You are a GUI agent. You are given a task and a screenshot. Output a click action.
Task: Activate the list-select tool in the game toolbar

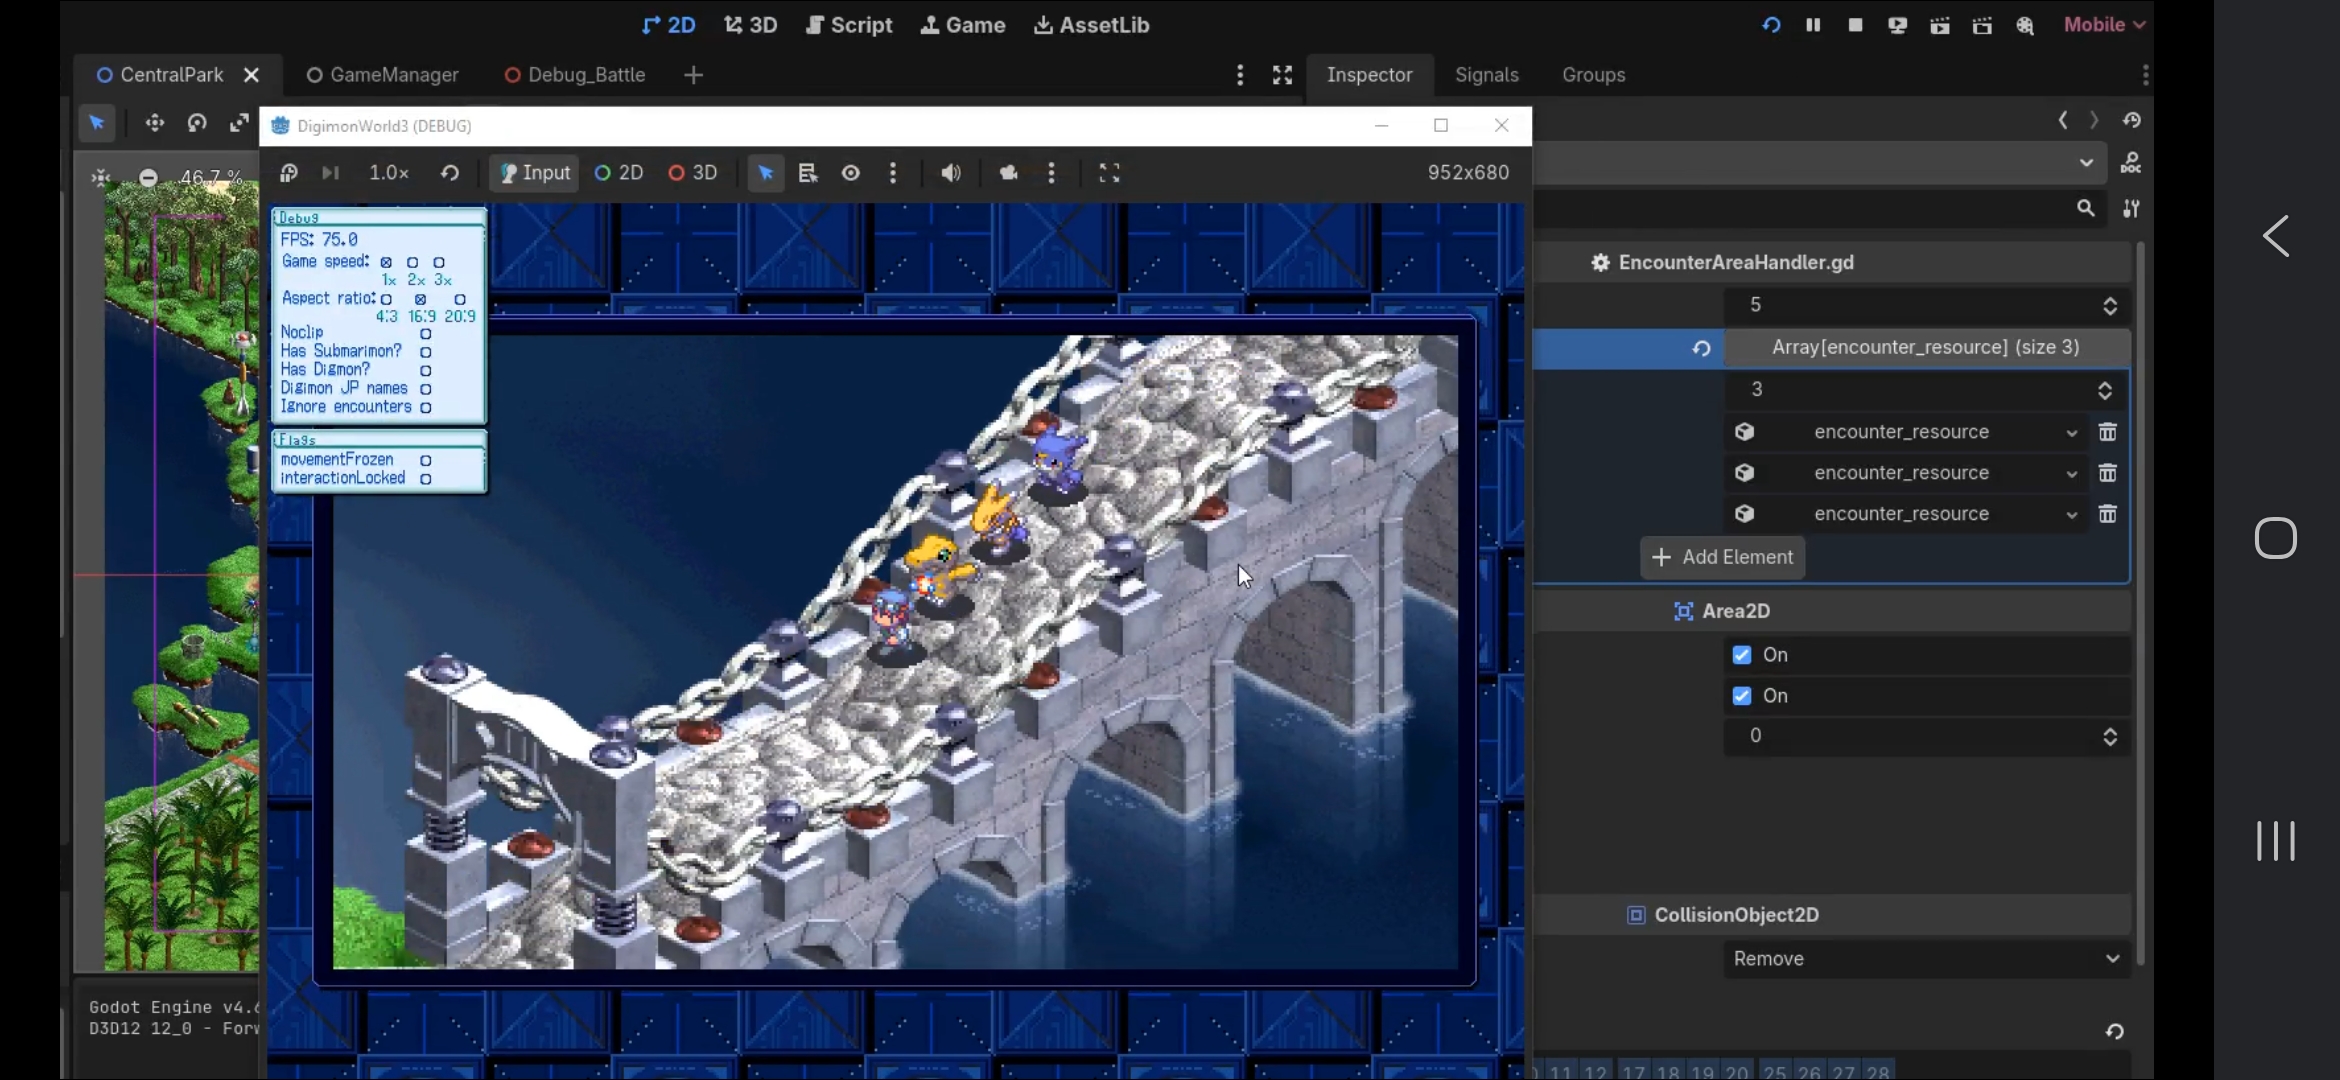[x=808, y=173]
